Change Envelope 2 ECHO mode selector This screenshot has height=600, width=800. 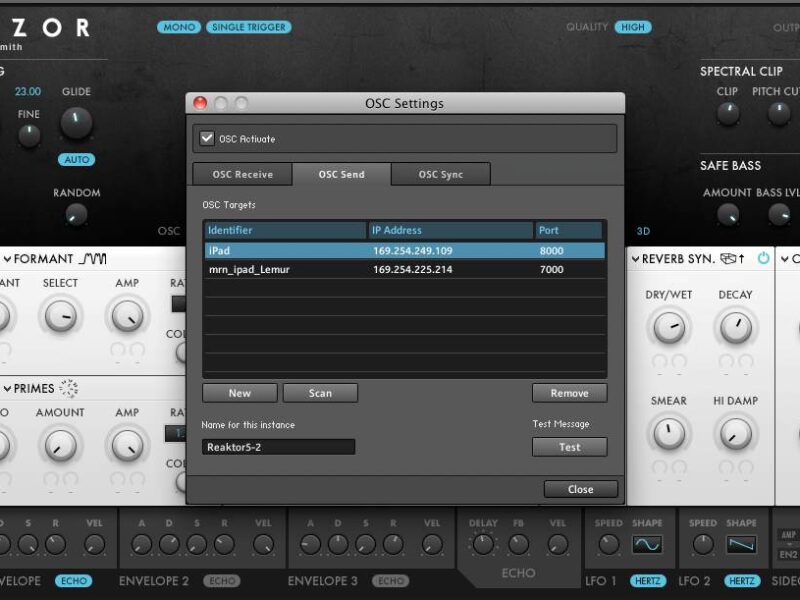[222, 581]
